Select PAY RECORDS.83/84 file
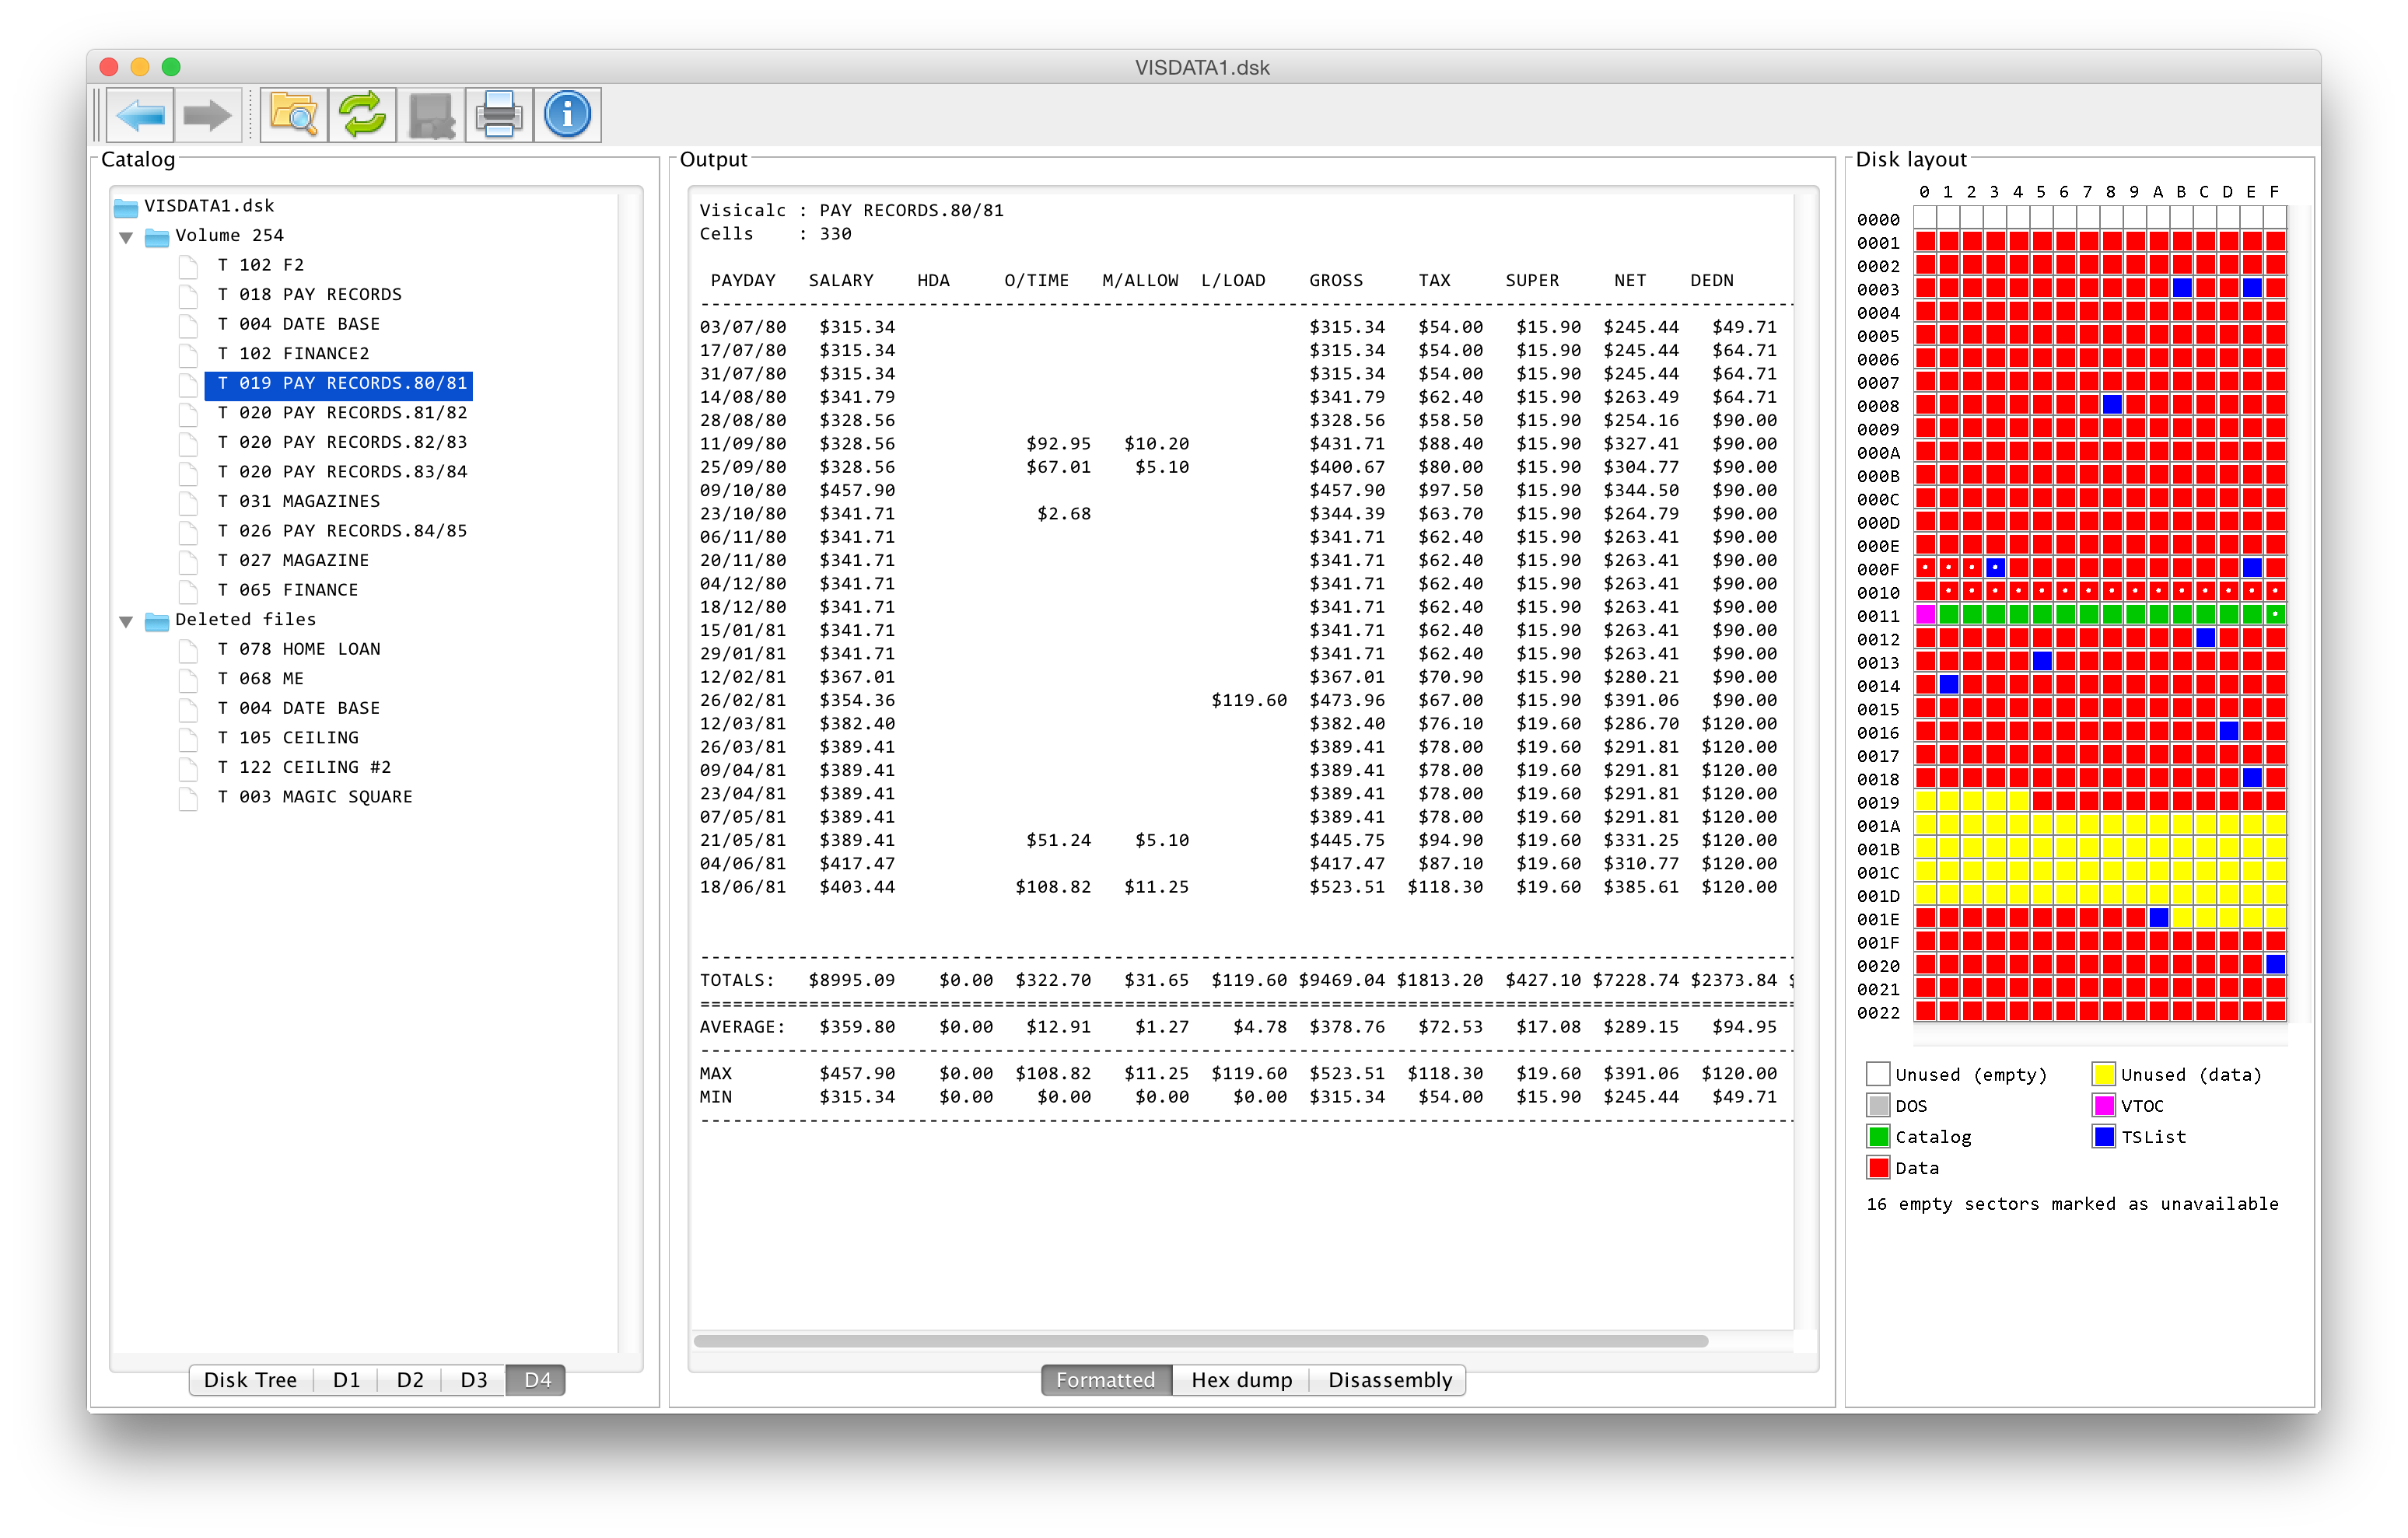The height and width of the screenshot is (1538, 2408). (342, 471)
